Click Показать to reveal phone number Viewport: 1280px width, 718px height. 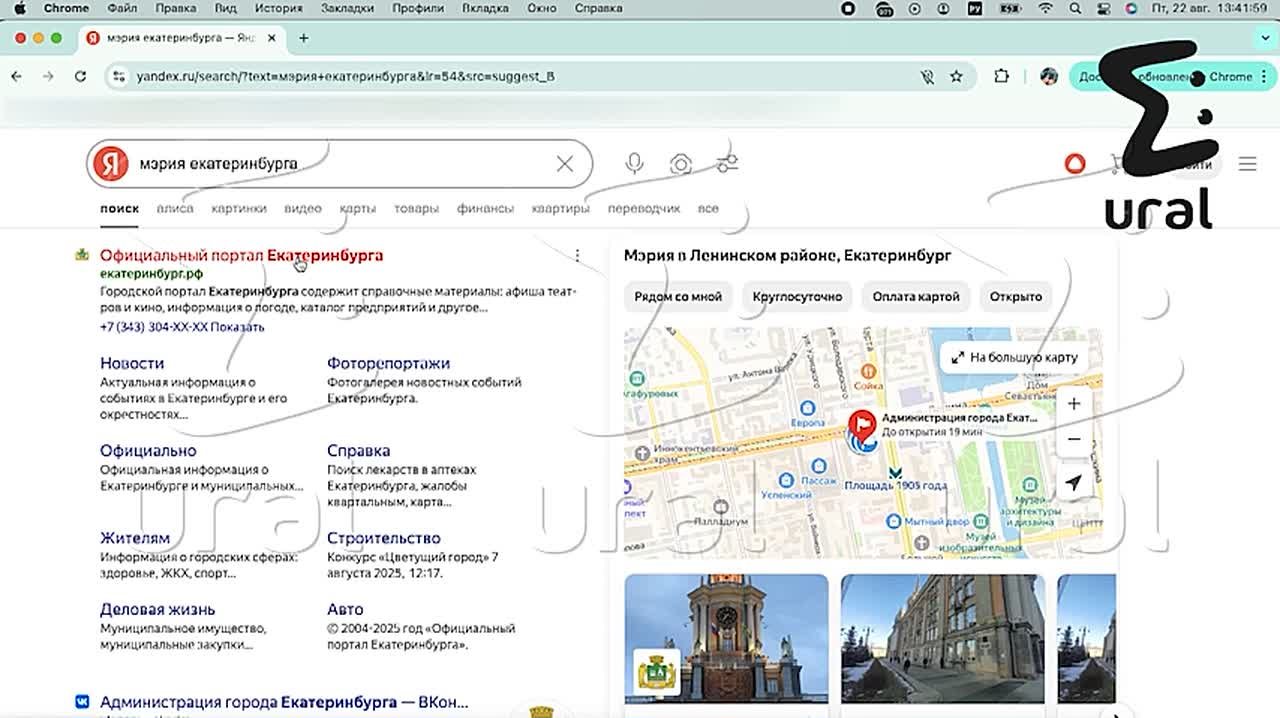[x=238, y=327]
